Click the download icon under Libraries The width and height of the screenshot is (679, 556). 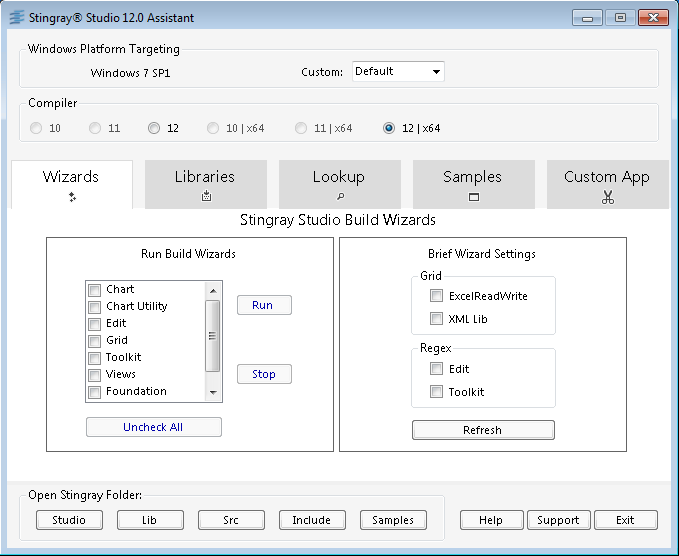pos(205,197)
